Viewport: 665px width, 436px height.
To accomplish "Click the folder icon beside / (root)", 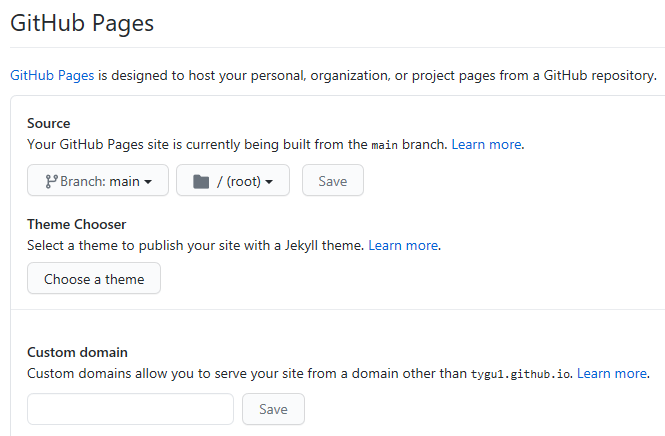I will 201,181.
